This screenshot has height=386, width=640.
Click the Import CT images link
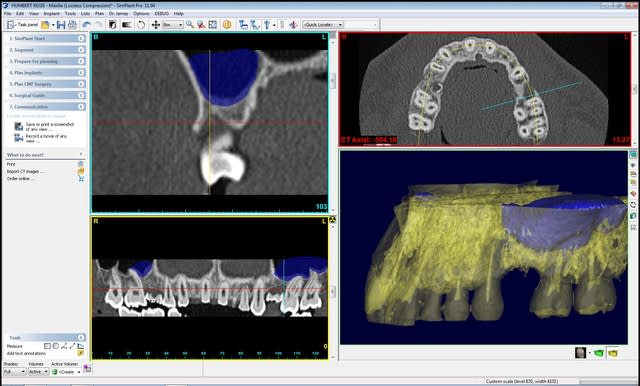click(x=23, y=171)
